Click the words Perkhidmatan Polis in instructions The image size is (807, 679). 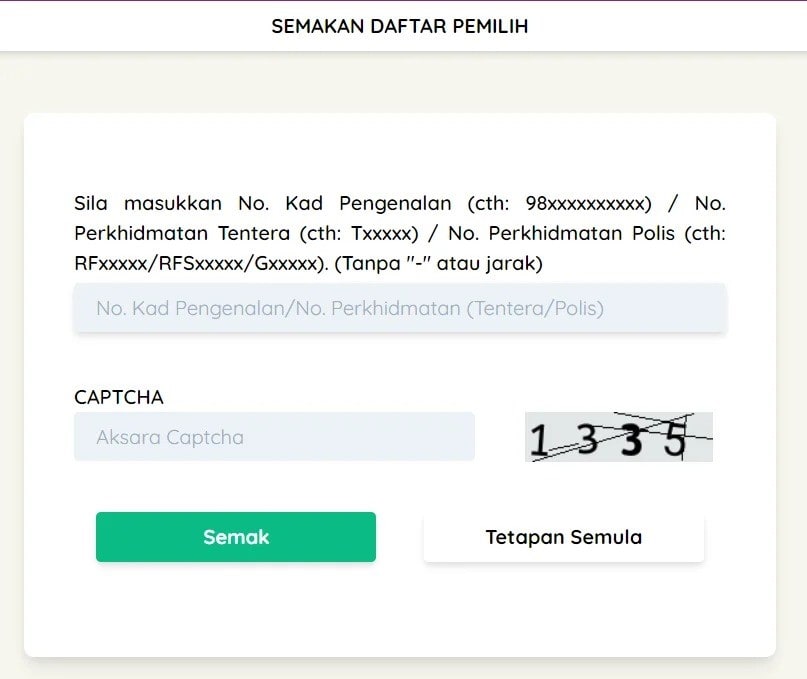582,233
